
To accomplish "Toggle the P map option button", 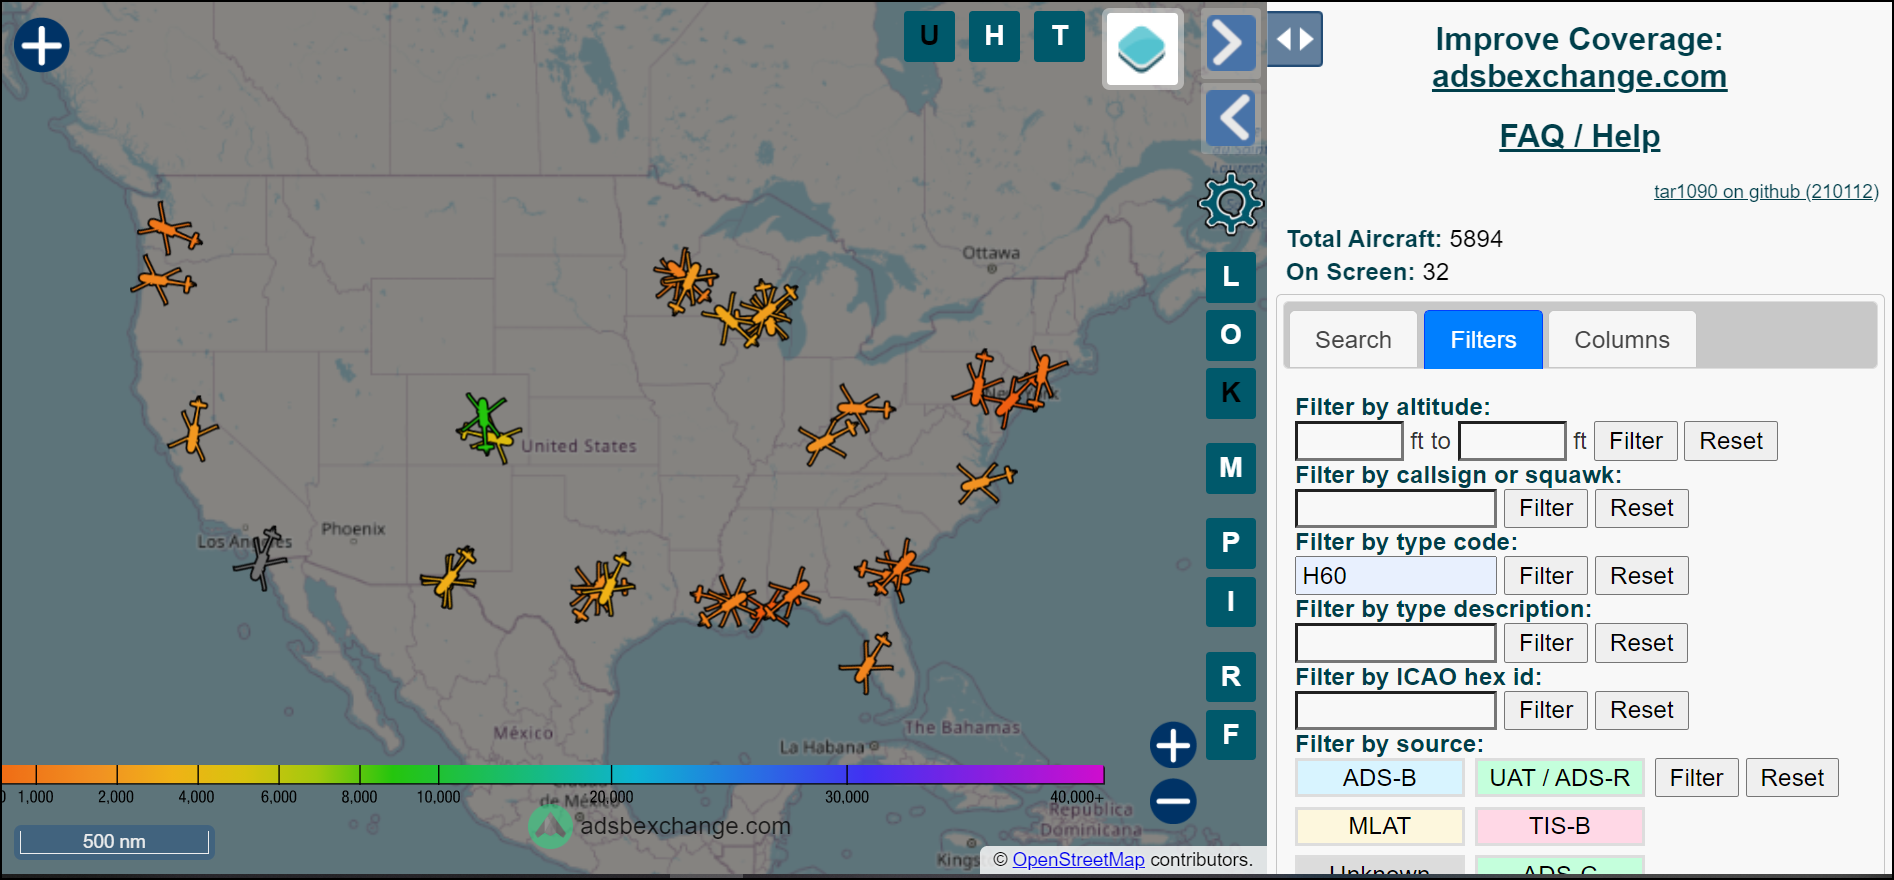I will 1231,543.
